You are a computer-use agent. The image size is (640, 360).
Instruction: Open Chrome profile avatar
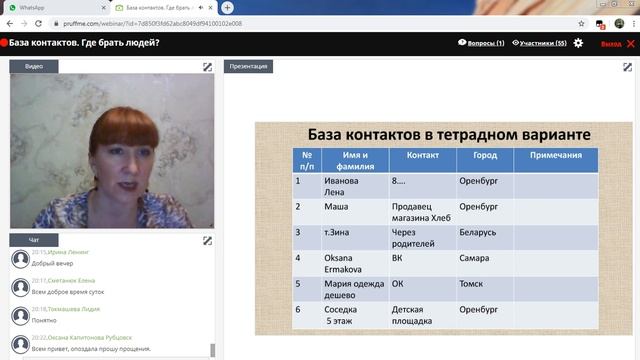coord(619,24)
